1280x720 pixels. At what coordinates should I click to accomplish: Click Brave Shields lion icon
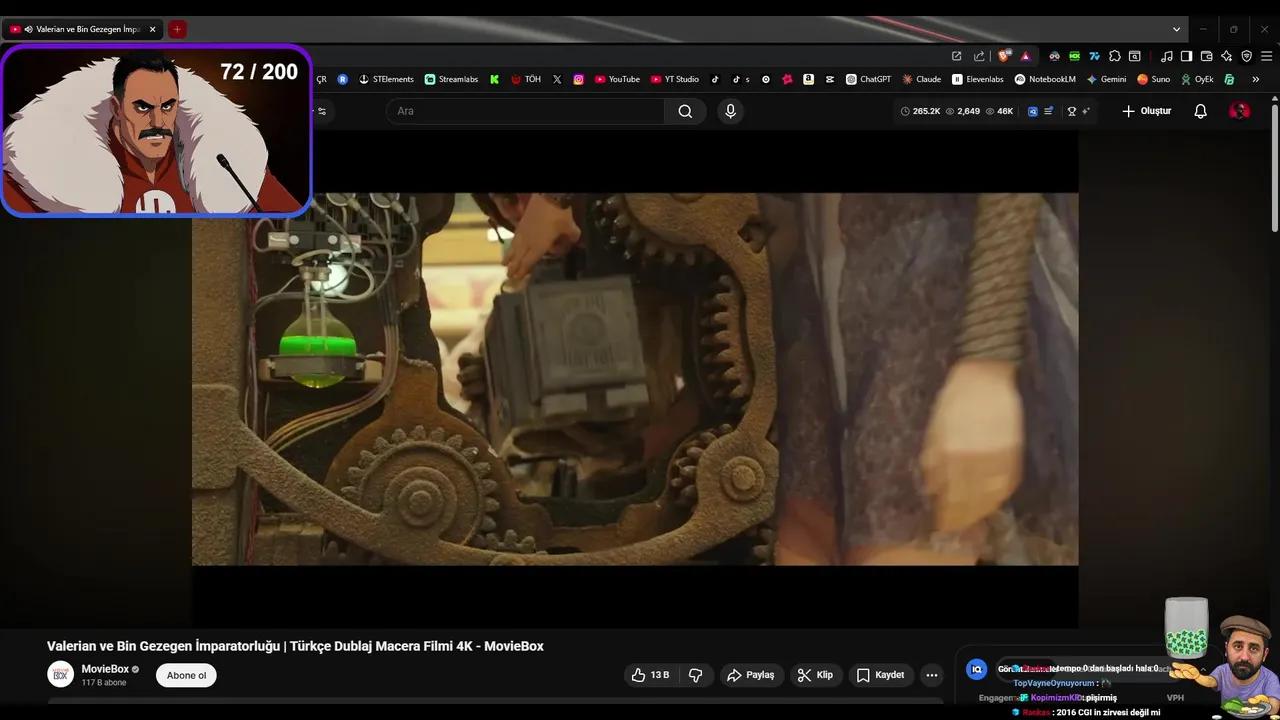(x=1004, y=56)
